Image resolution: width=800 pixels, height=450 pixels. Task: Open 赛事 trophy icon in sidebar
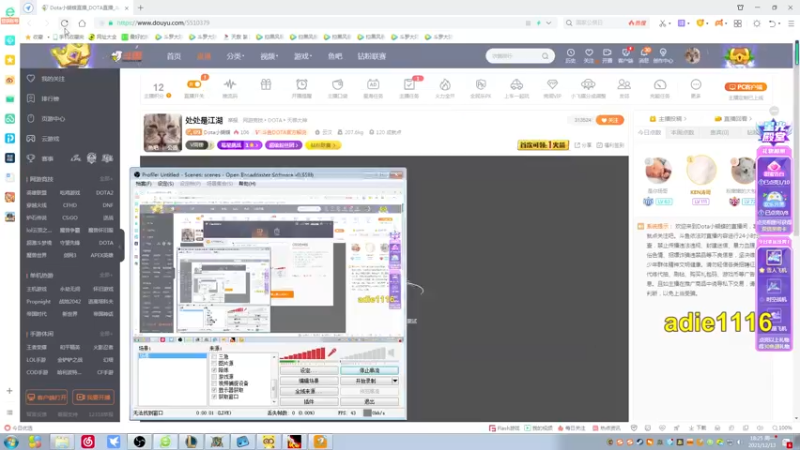pyautogui.click(x=31, y=158)
